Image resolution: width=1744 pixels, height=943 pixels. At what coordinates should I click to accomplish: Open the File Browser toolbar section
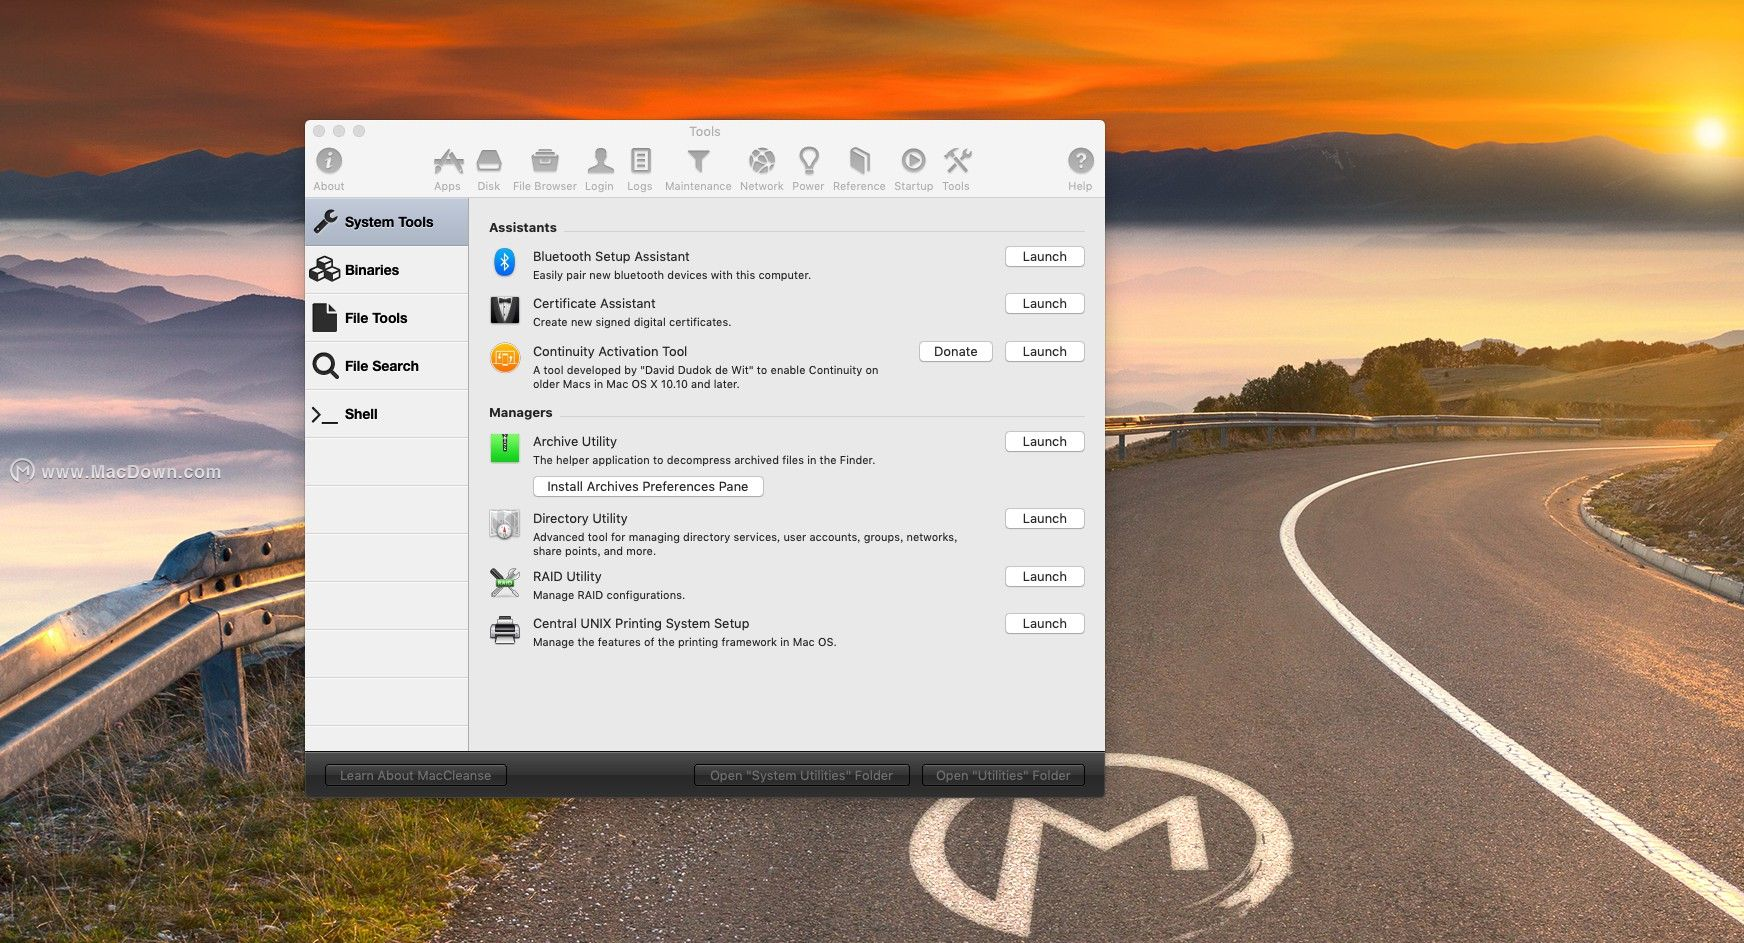545,168
